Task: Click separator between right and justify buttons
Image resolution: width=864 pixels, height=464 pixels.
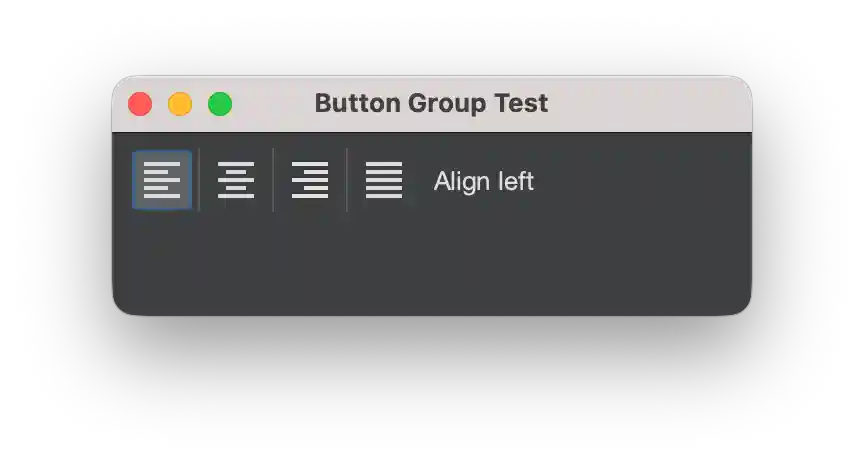Action: click(347, 180)
